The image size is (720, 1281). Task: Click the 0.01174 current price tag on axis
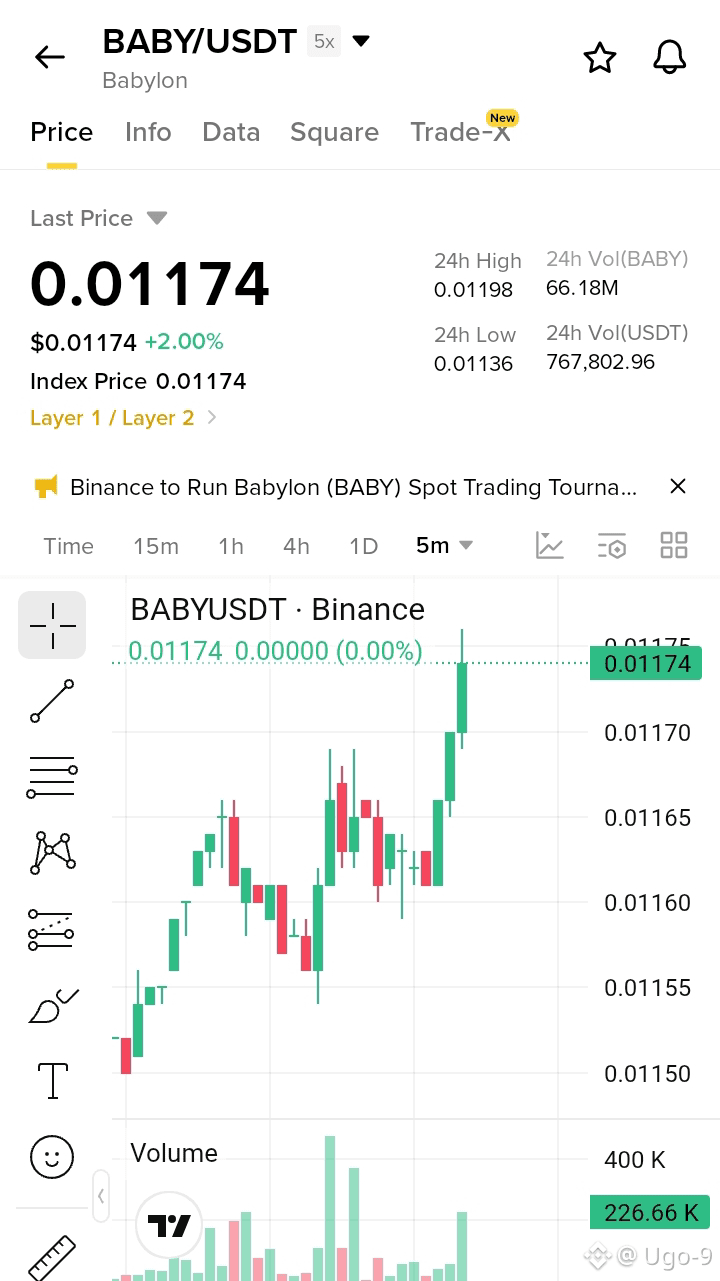point(646,663)
